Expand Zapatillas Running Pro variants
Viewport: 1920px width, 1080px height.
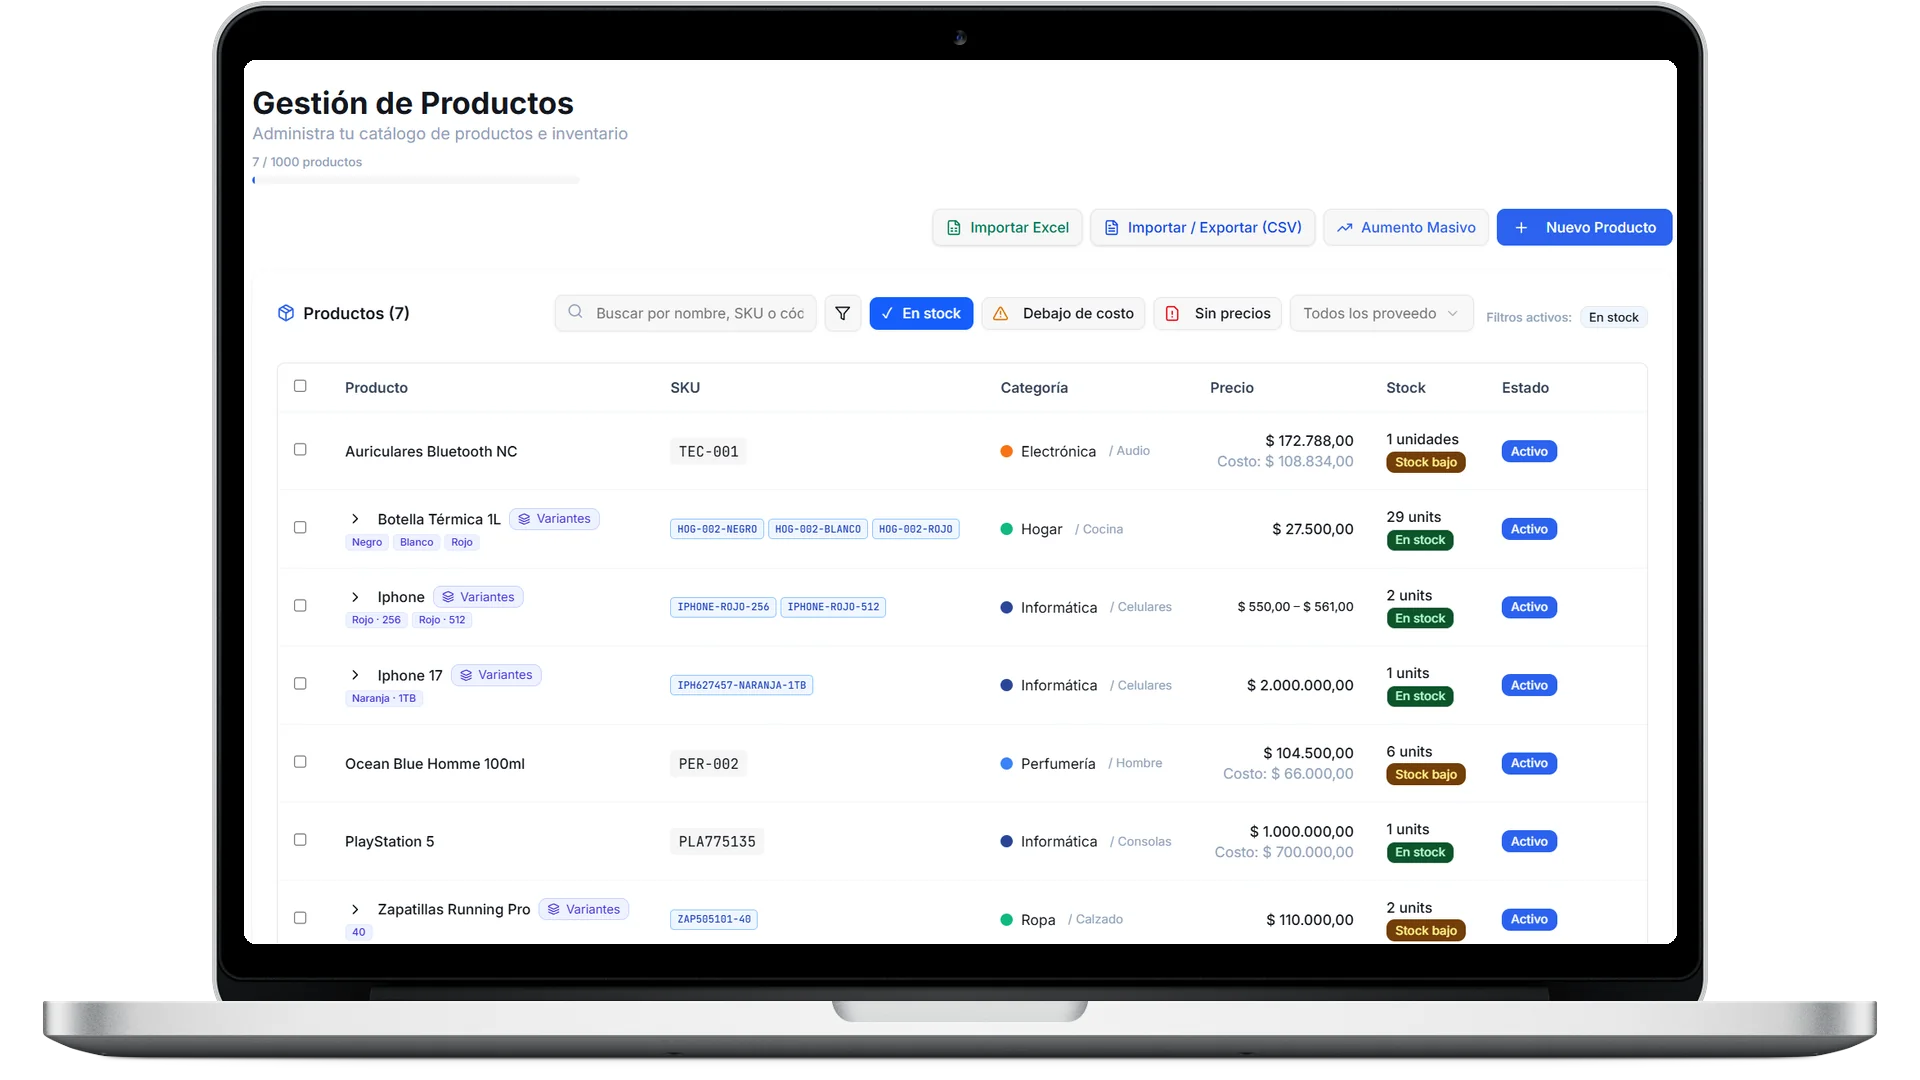(355, 909)
